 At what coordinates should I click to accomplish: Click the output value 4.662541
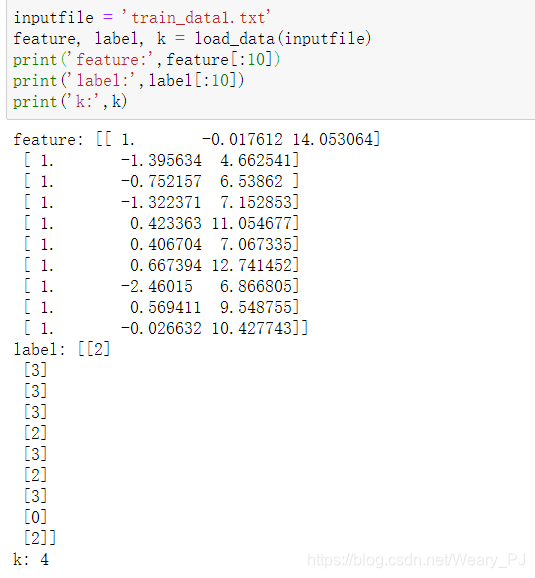coord(256,161)
